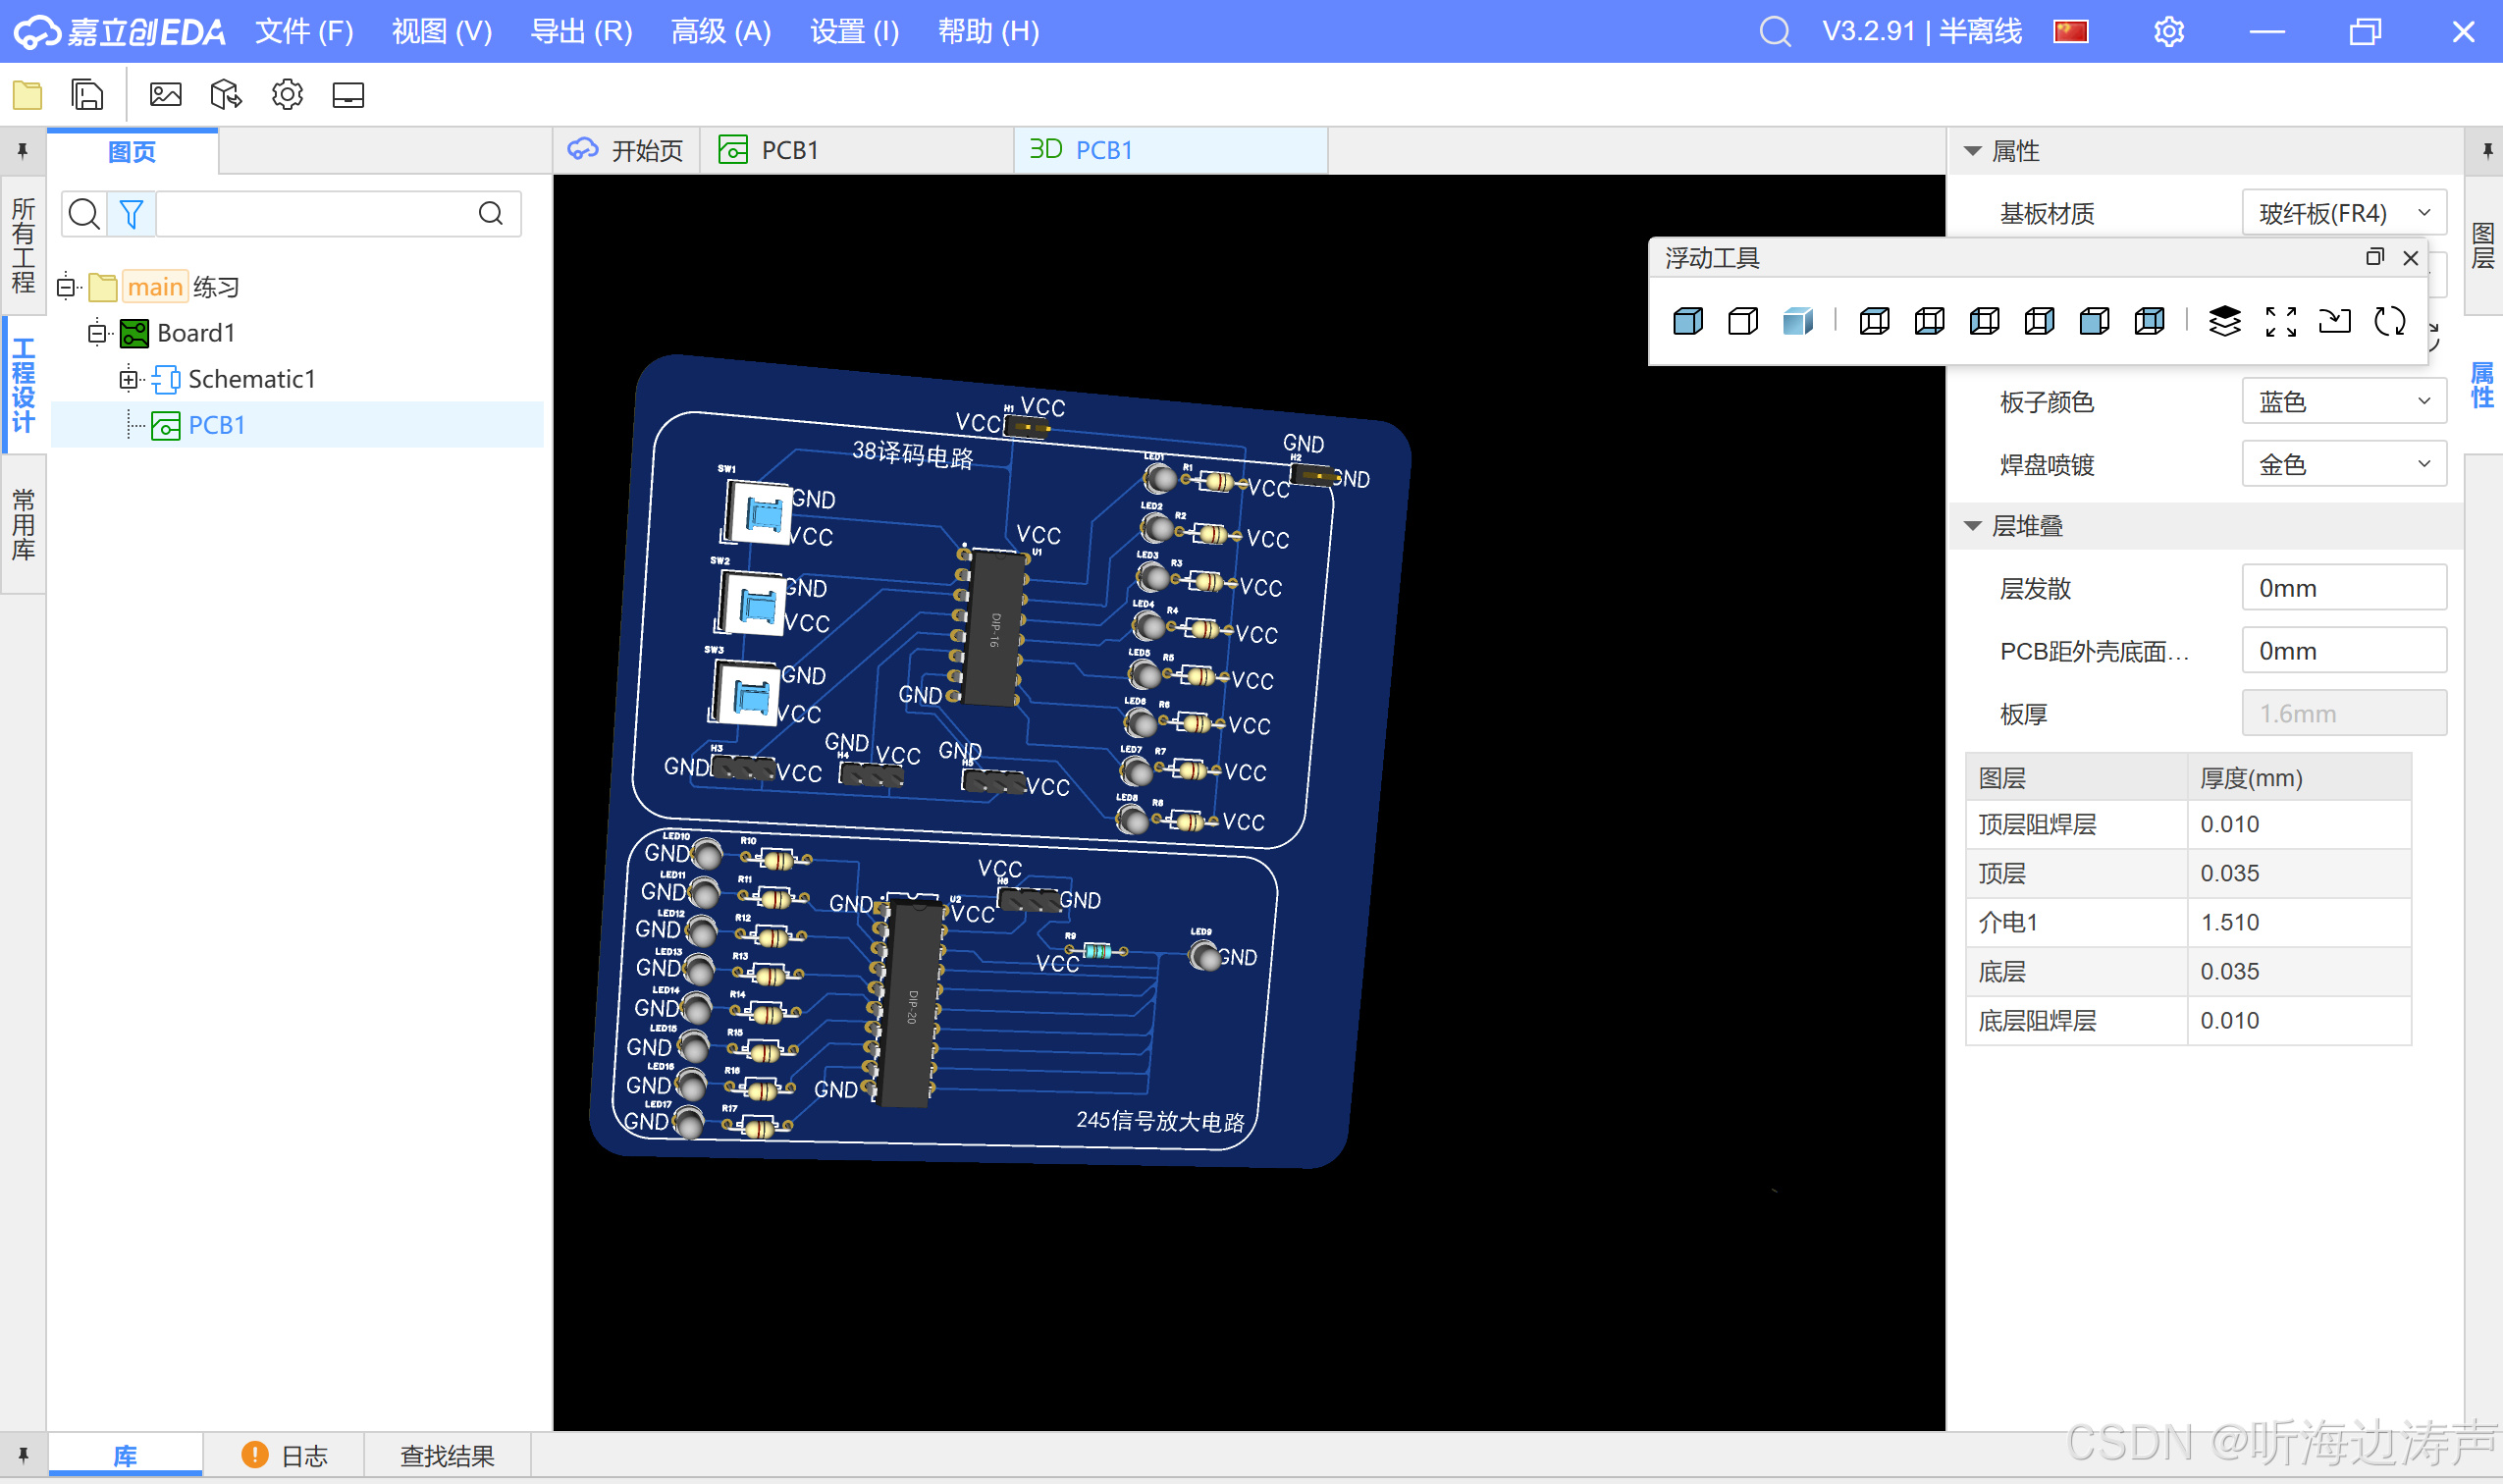This screenshot has width=2503, height=1484.
Task: Open the 文件 (F) menu
Action: click(304, 31)
